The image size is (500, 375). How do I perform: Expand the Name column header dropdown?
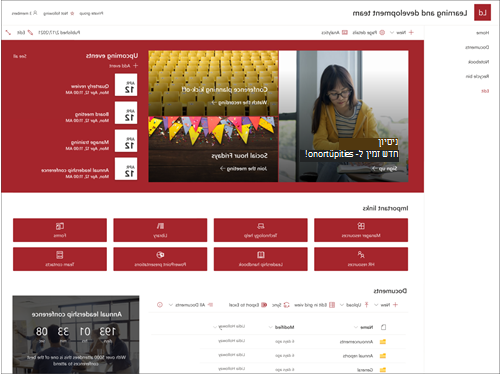tap(356, 327)
